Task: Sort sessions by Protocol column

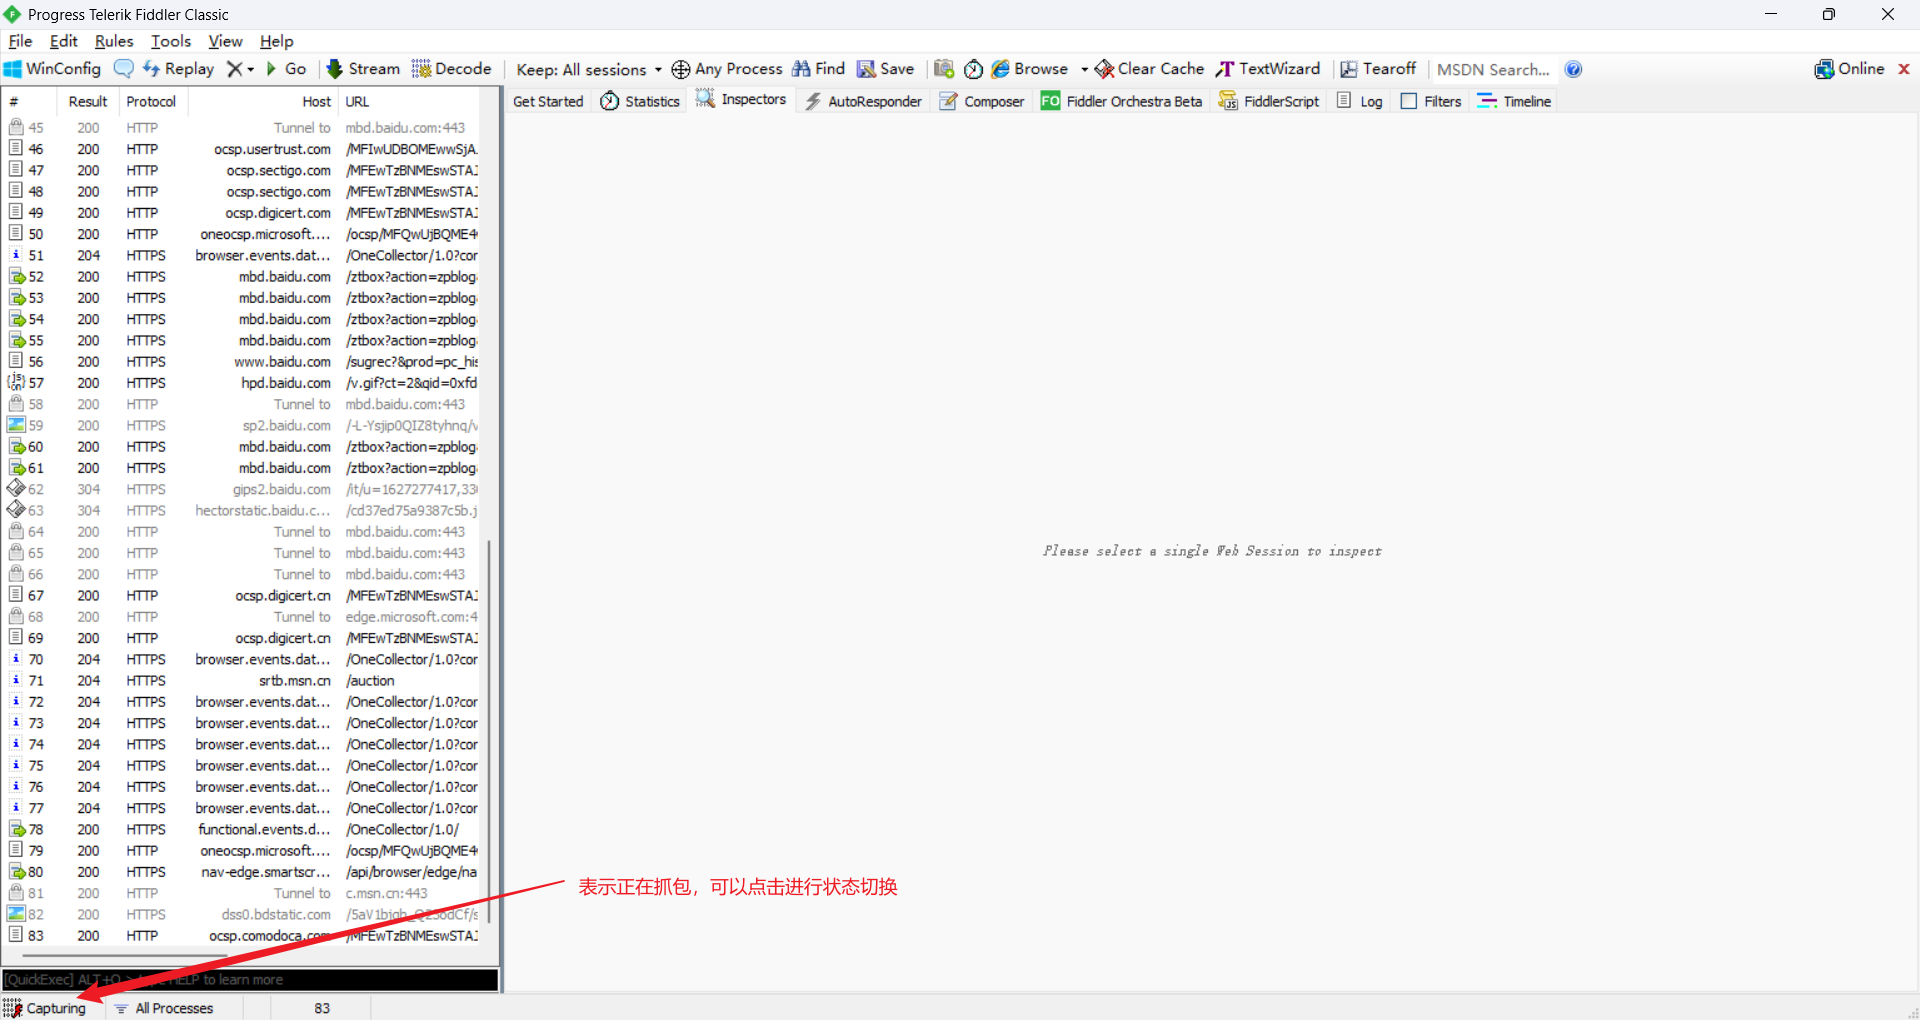Action: 151,102
